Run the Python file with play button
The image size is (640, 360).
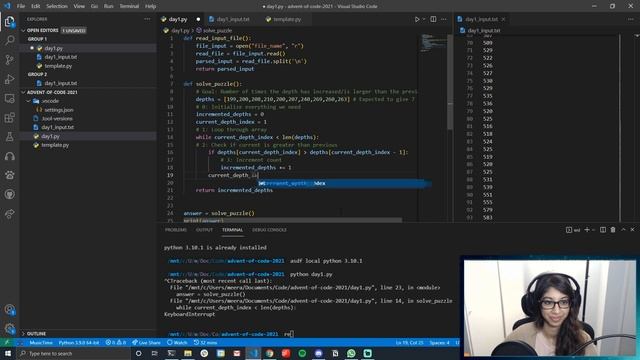tap(417, 19)
